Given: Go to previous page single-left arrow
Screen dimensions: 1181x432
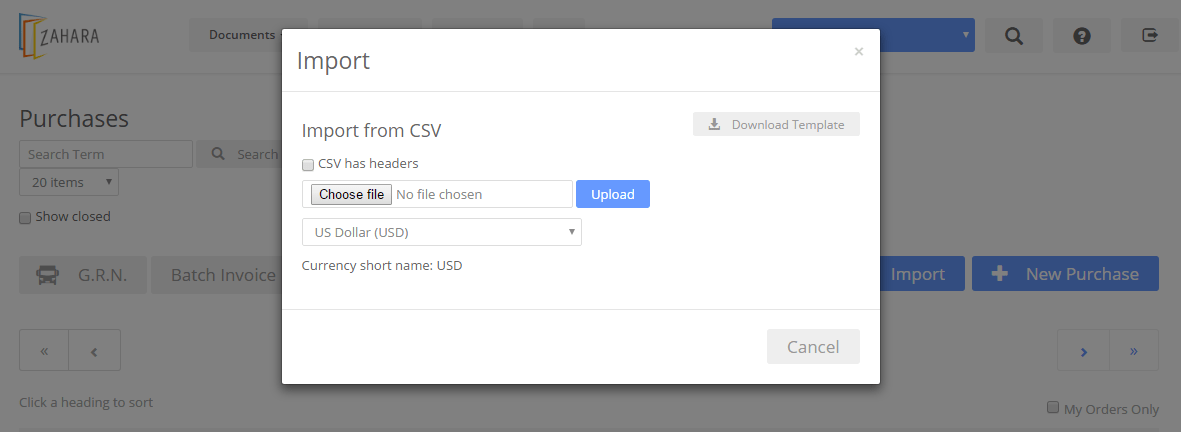Looking at the screenshot, I should [94, 350].
